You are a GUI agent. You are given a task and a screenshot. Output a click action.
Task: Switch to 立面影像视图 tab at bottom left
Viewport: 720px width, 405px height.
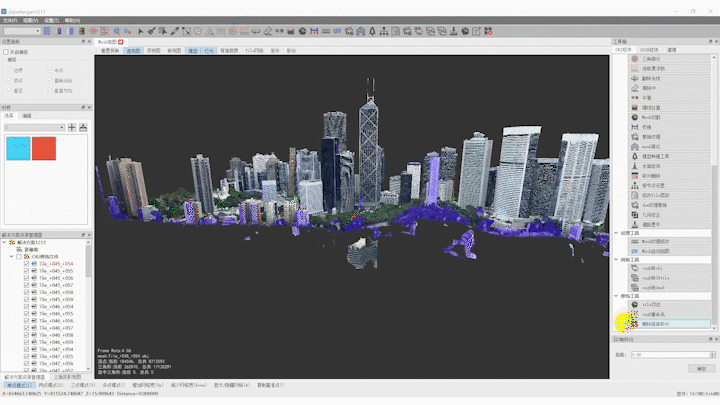pyautogui.click(x=68, y=377)
